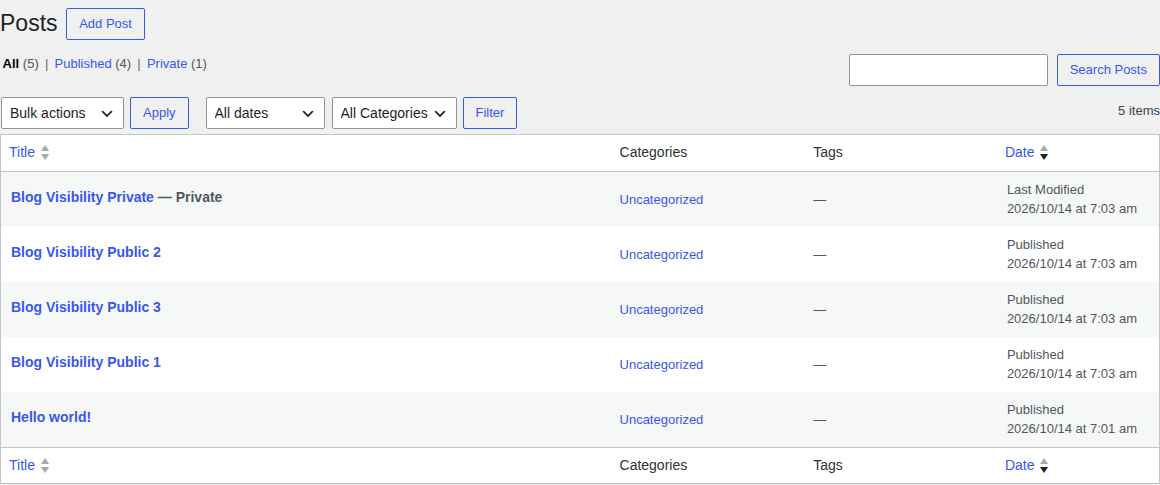The width and height of the screenshot is (1160, 485).
Task: Click Published status in Public 2 row
Action: (x=1035, y=245)
